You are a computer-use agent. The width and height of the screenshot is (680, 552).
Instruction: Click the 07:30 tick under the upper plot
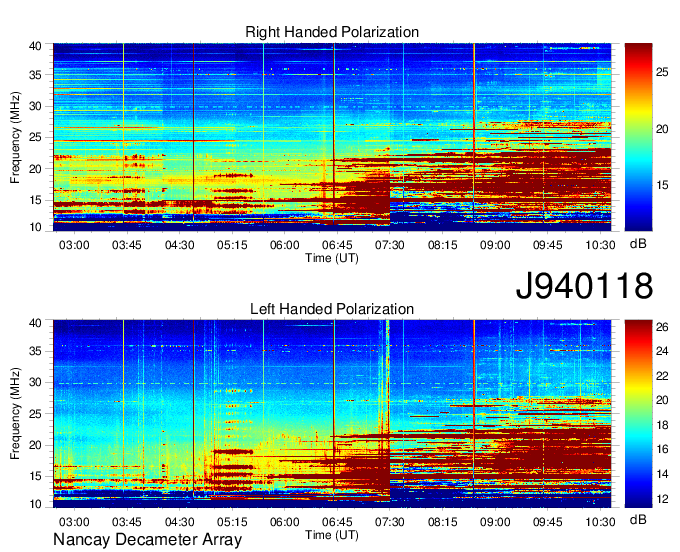point(389,245)
